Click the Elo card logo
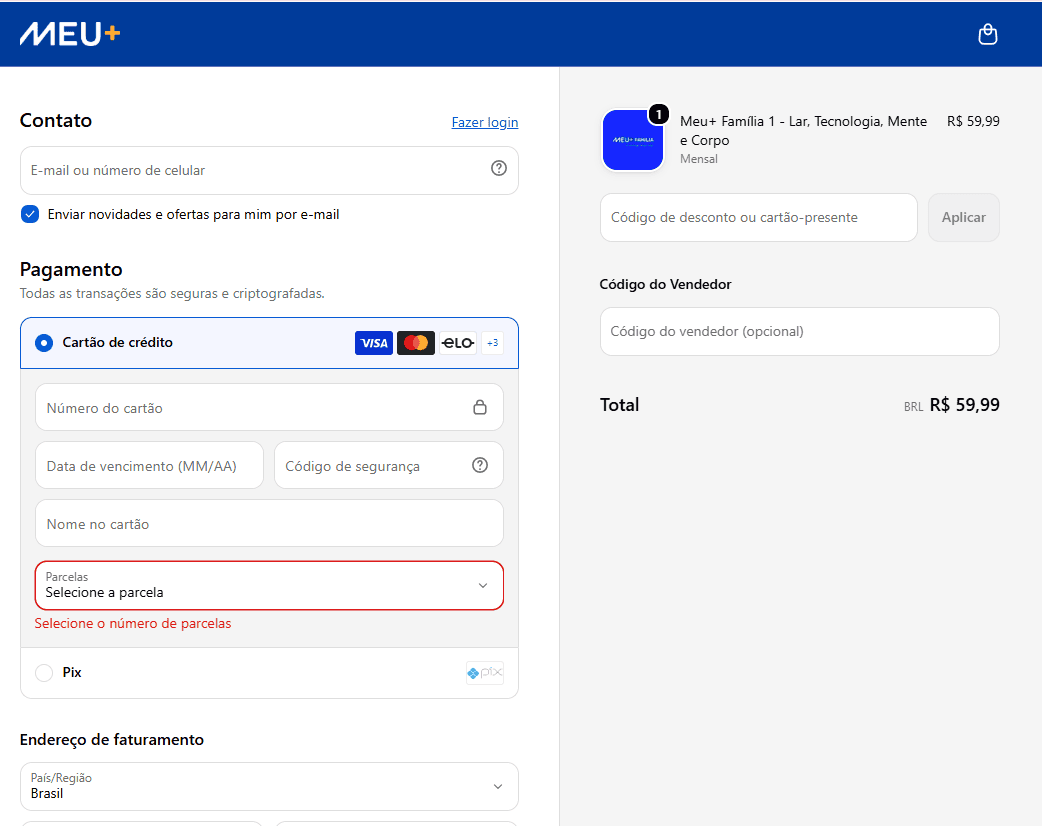The width and height of the screenshot is (1042, 826). pyautogui.click(x=458, y=343)
